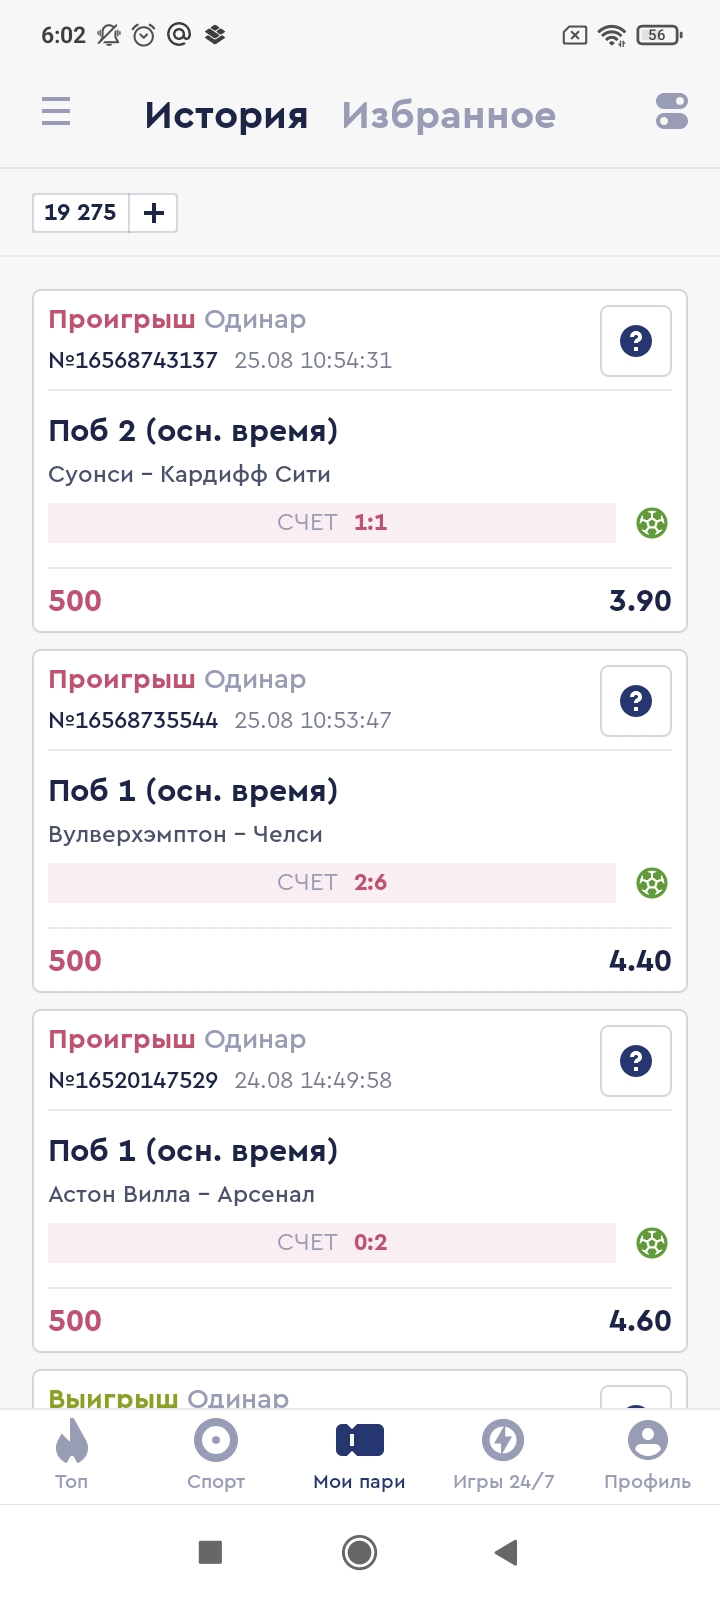Open help for bet №16568735544
Screen dimensions: 720x1600
(x=636, y=701)
